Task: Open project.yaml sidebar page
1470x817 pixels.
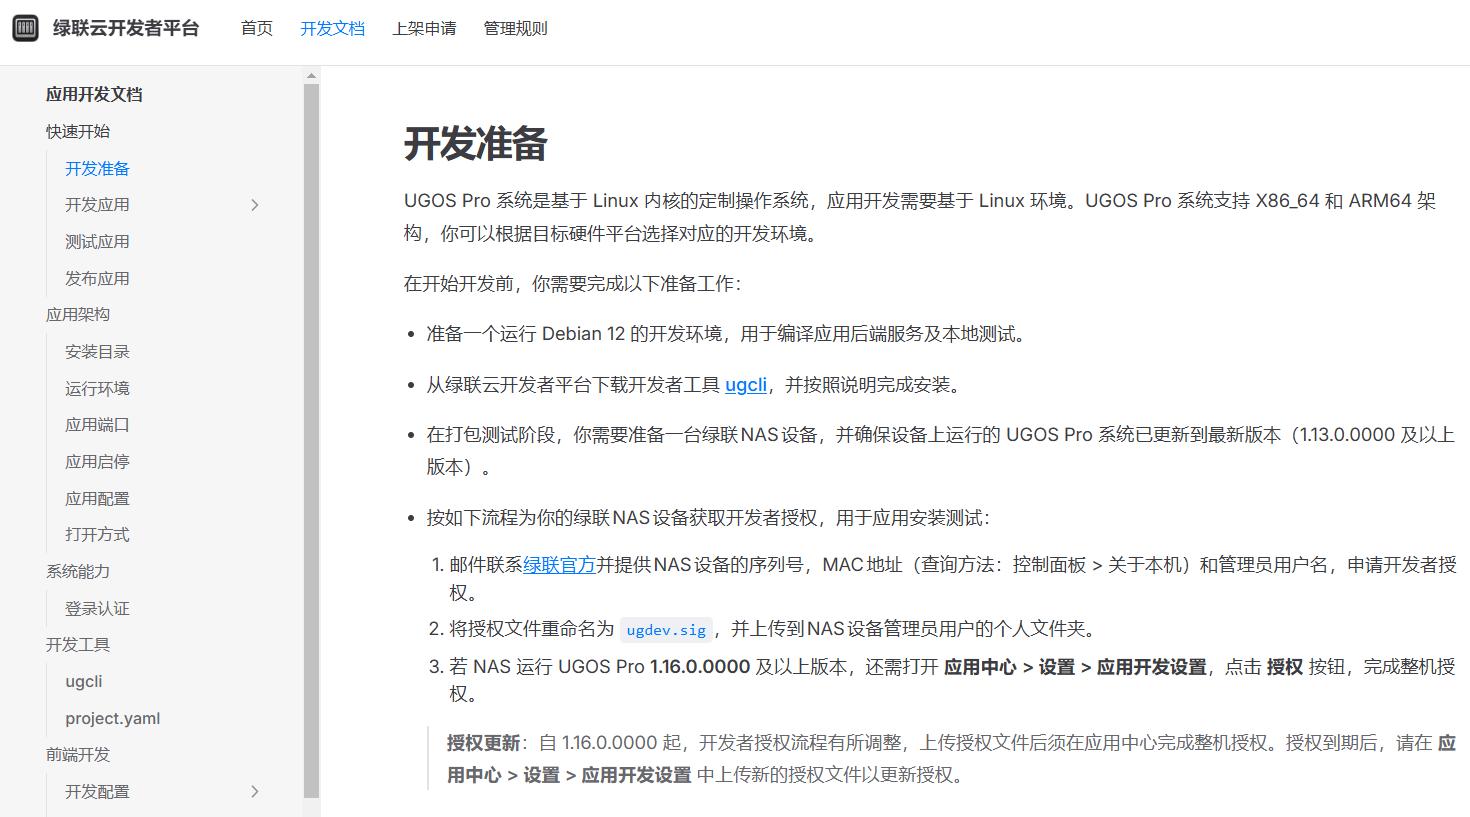Action: [x=113, y=718]
